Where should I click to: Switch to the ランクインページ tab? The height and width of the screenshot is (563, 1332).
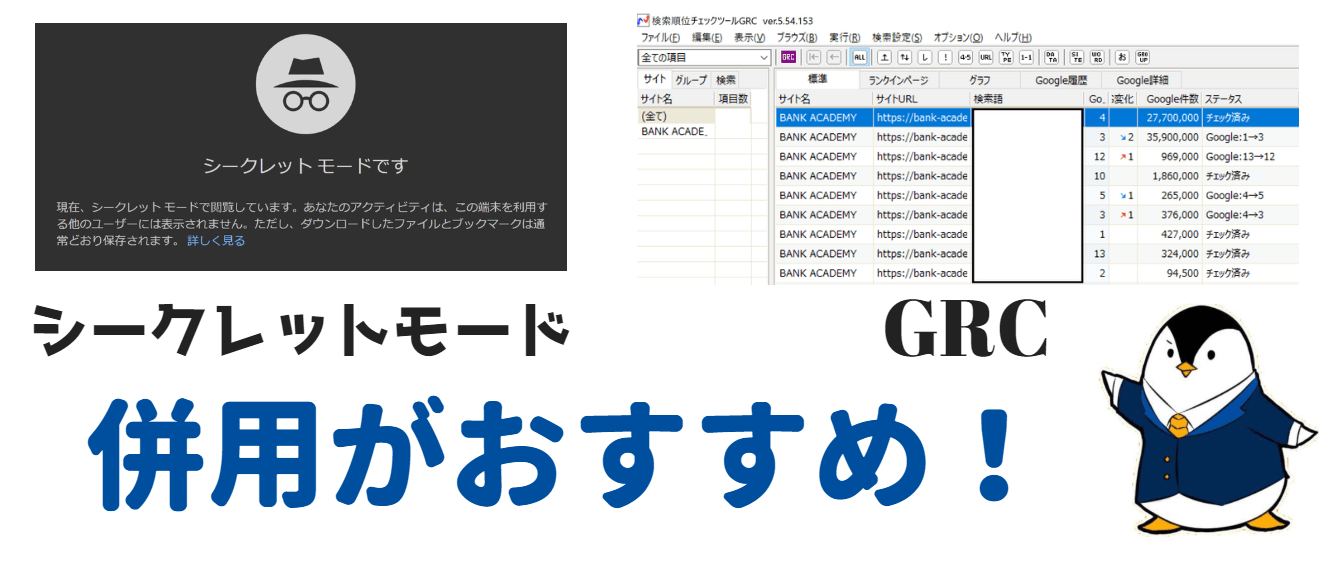click(x=898, y=80)
